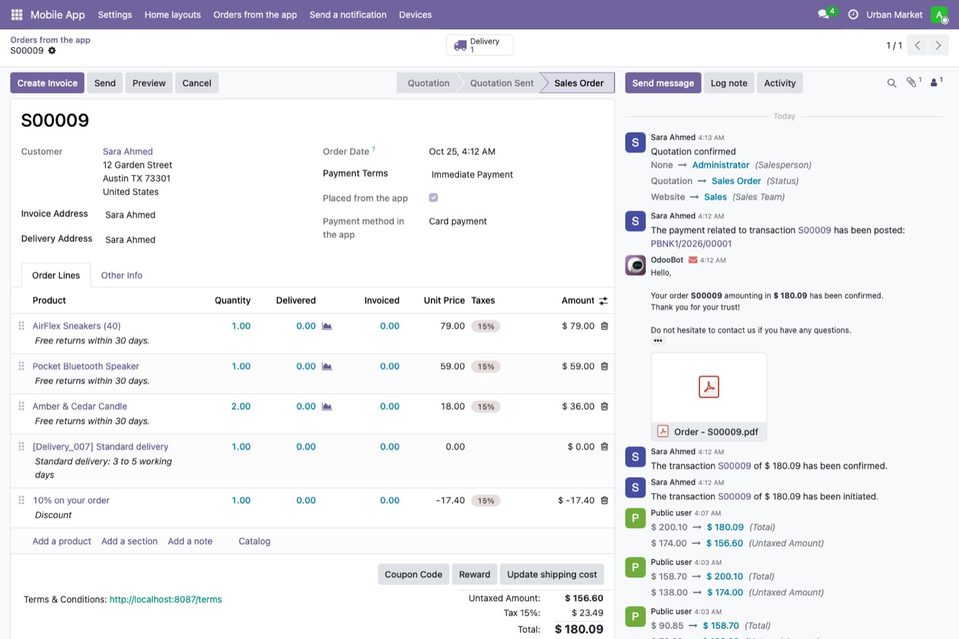Click the Log note button
Image resolution: width=959 pixels, height=639 pixels.
click(728, 83)
